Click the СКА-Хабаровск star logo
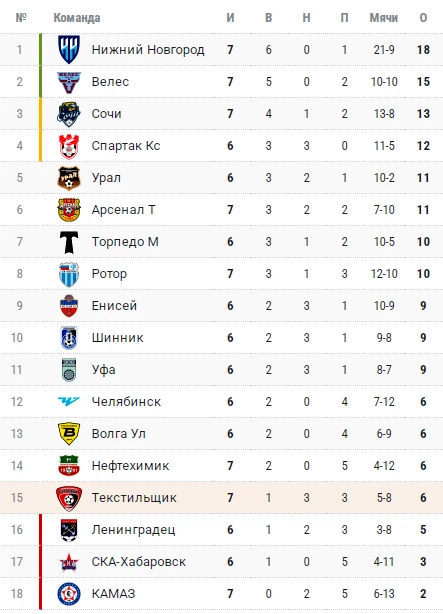 coord(69,562)
